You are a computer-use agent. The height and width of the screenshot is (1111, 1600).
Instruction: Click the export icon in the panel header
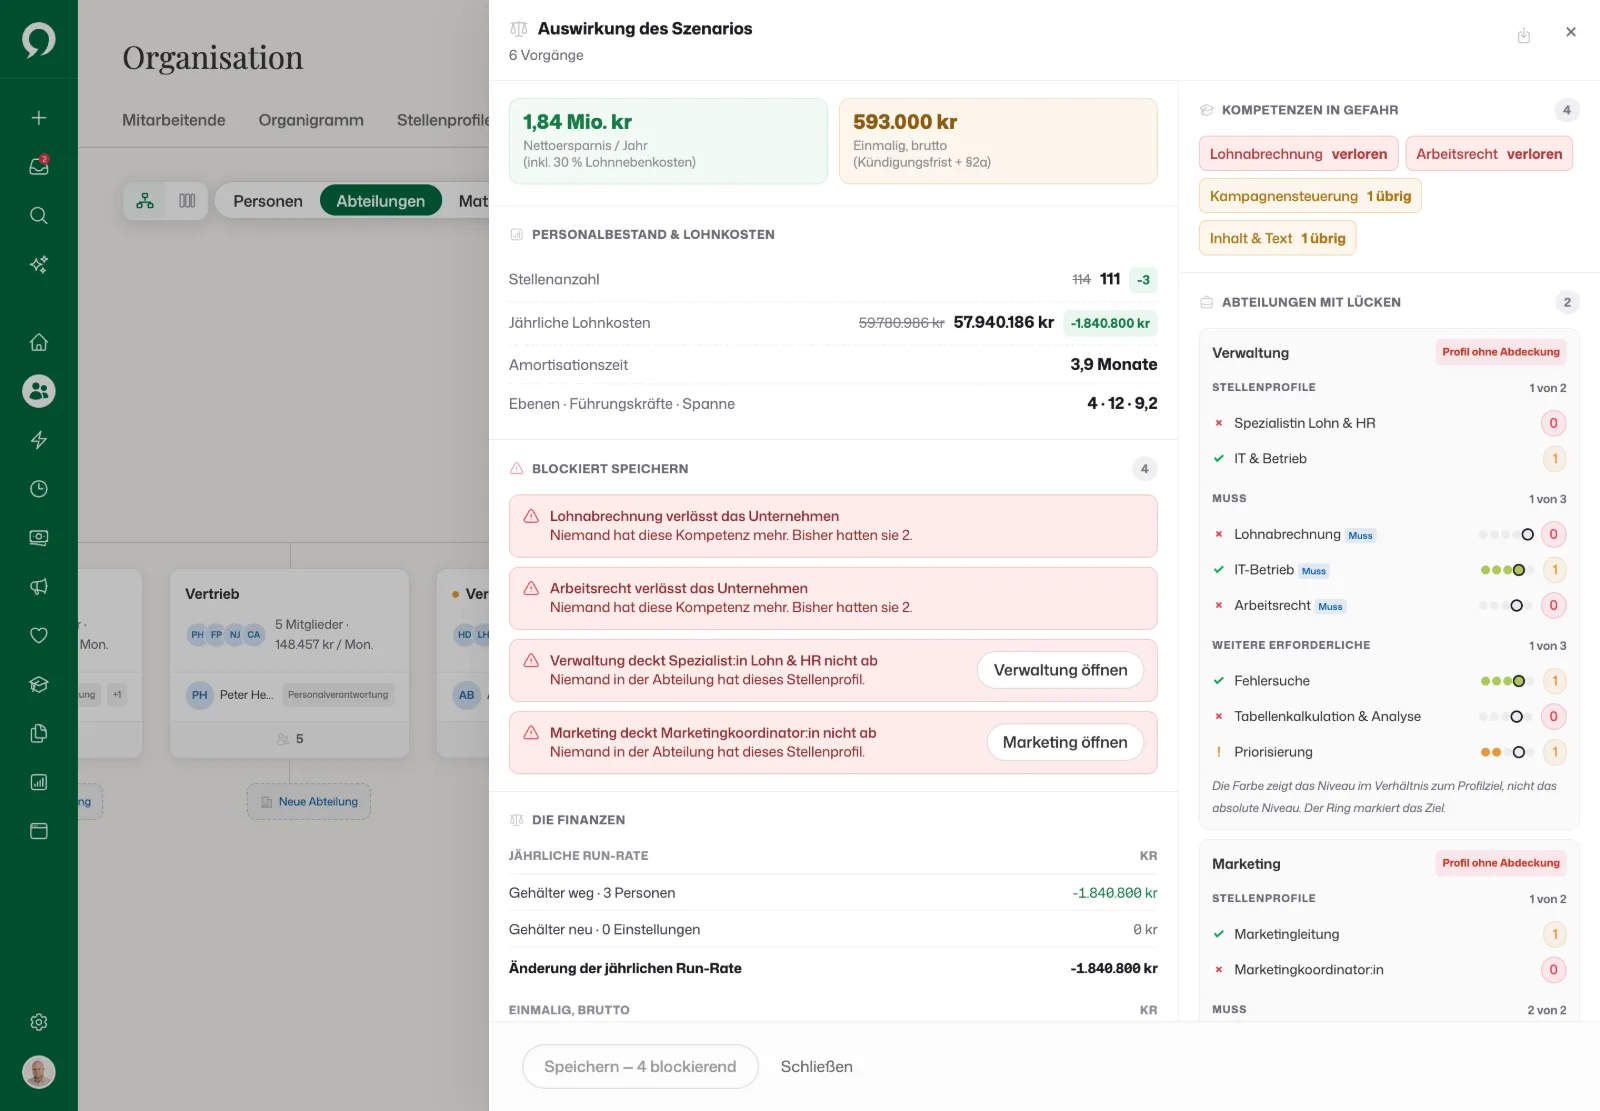pyautogui.click(x=1524, y=36)
